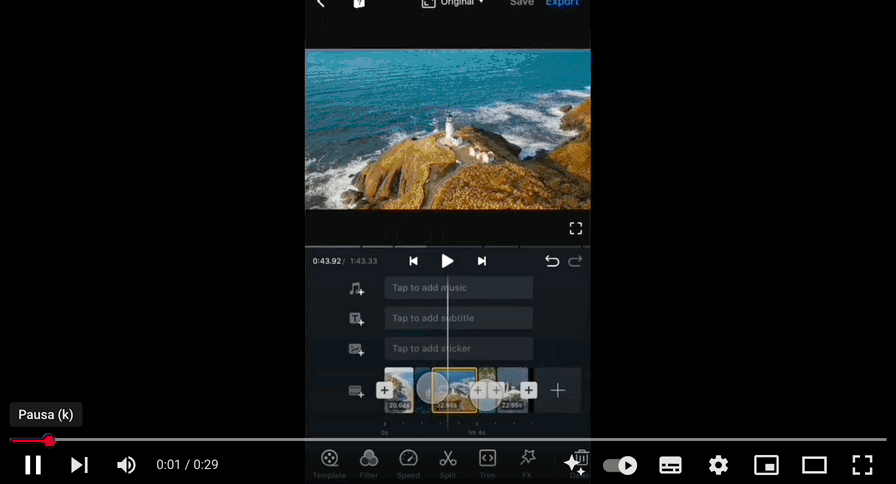Tap the editor's play button
The image size is (896, 484).
pyautogui.click(x=447, y=261)
